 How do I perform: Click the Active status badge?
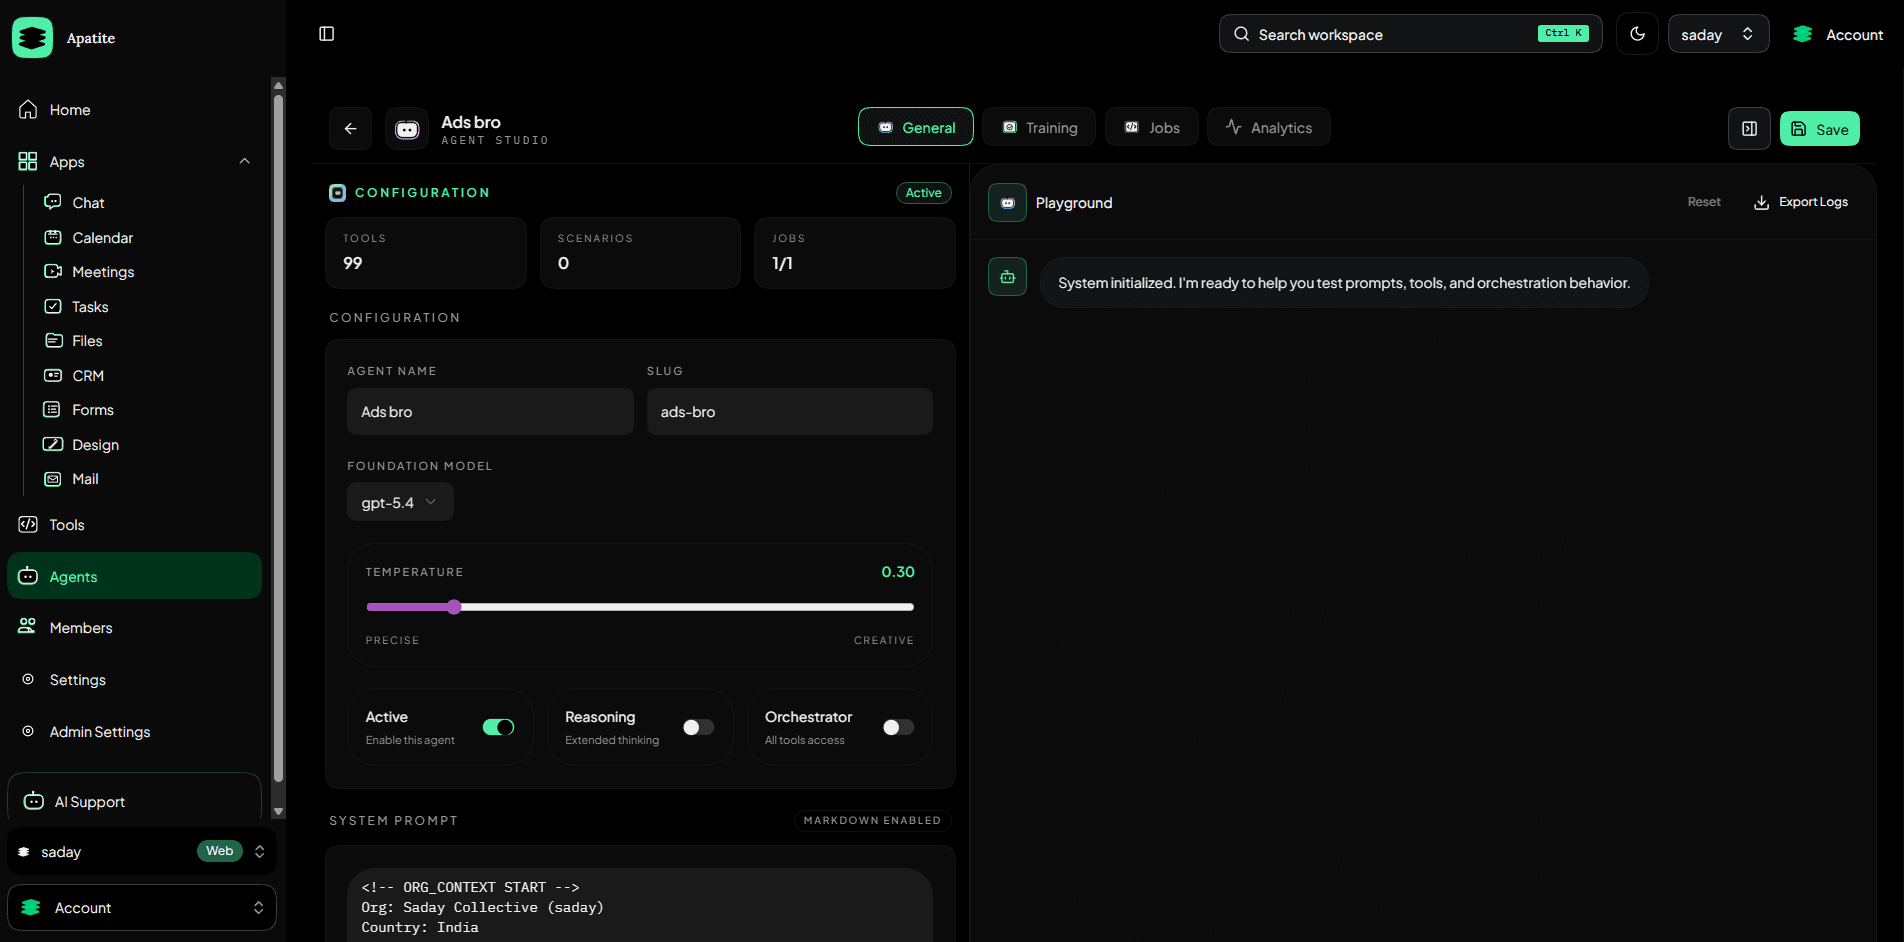click(x=923, y=193)
